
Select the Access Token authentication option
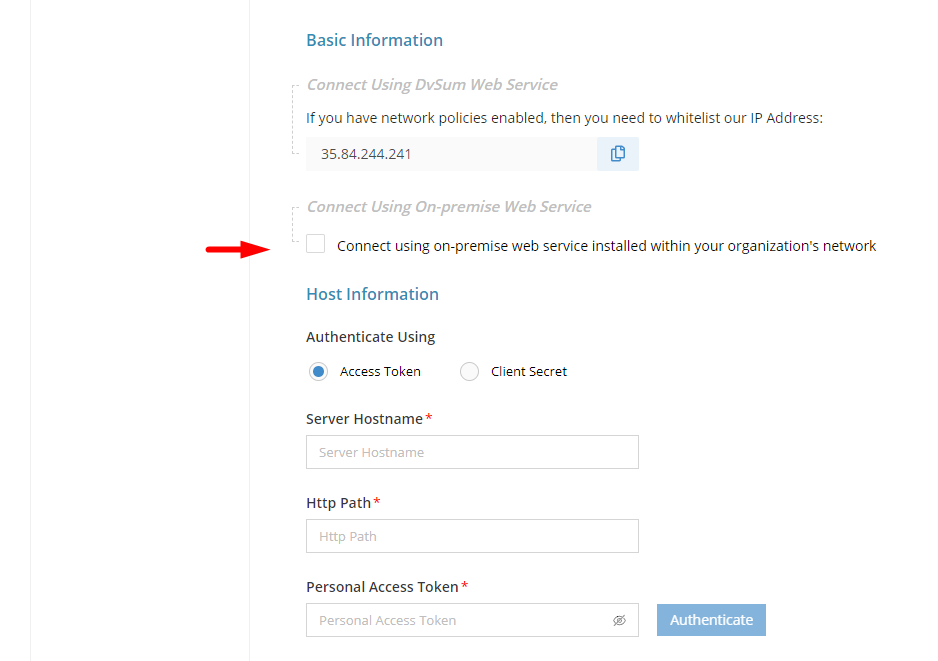point(318,371)
